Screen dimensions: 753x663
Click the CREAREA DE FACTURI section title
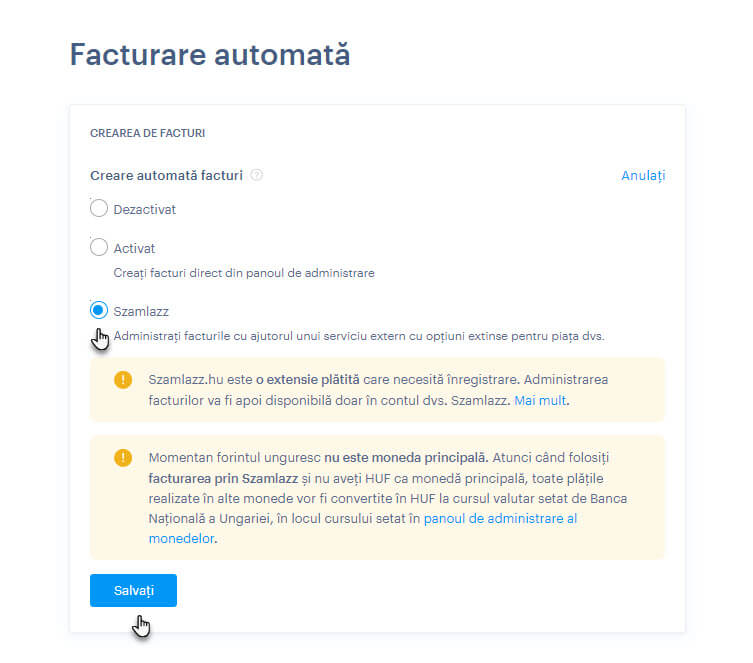pos(147,133)
